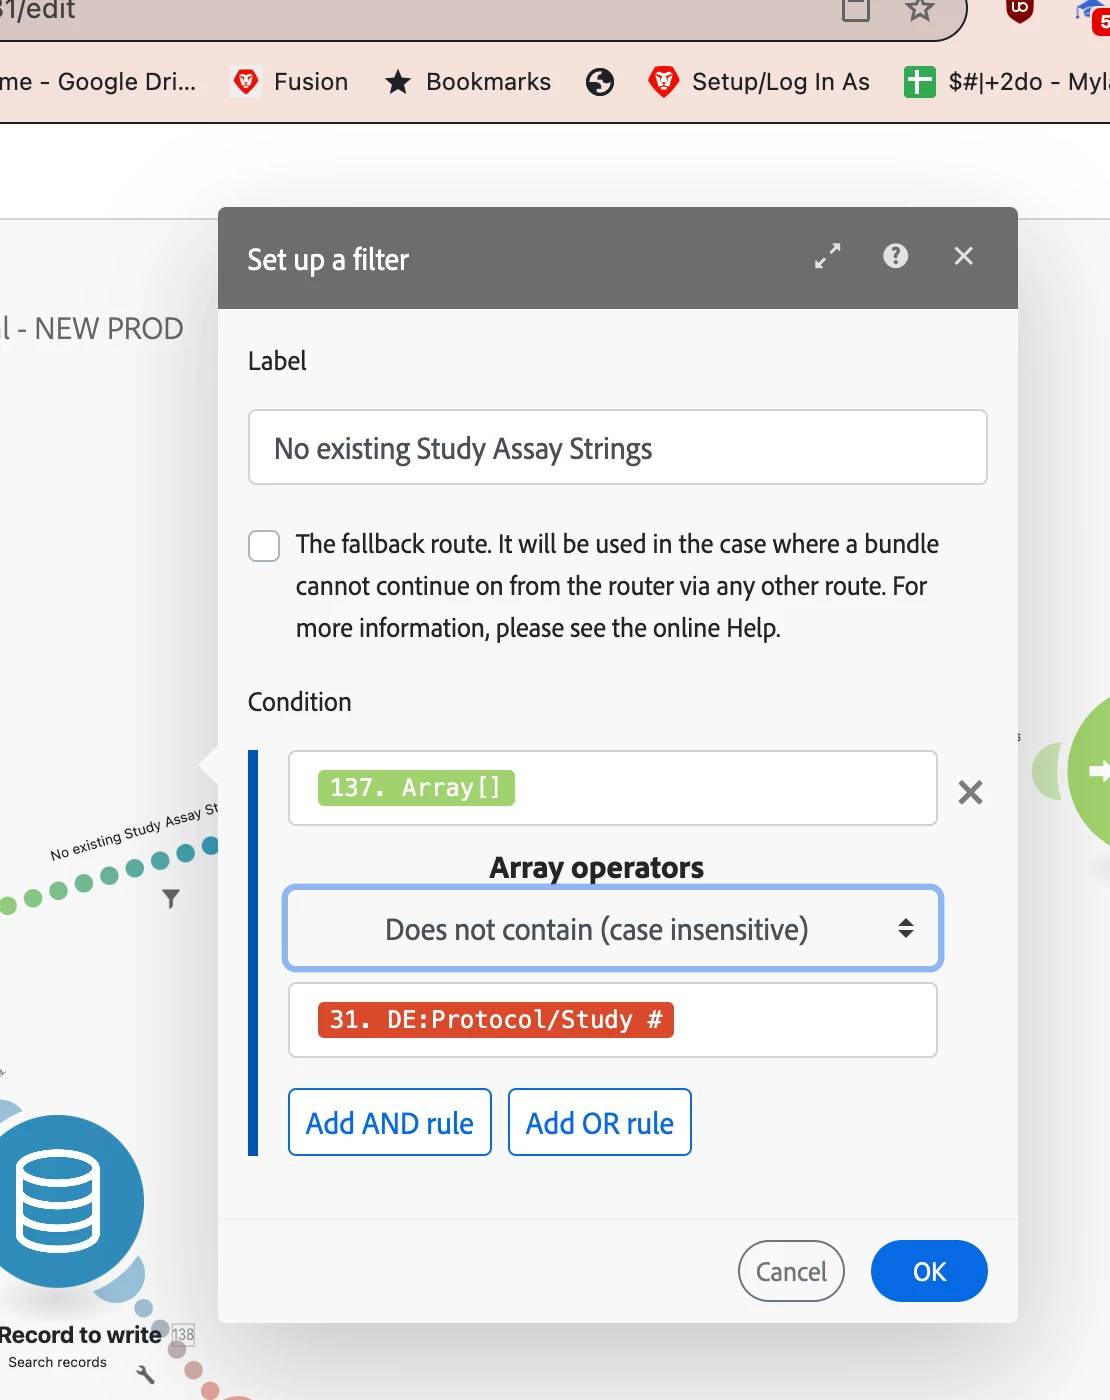Close the Set up a filter dialog

tap(963, 256)
